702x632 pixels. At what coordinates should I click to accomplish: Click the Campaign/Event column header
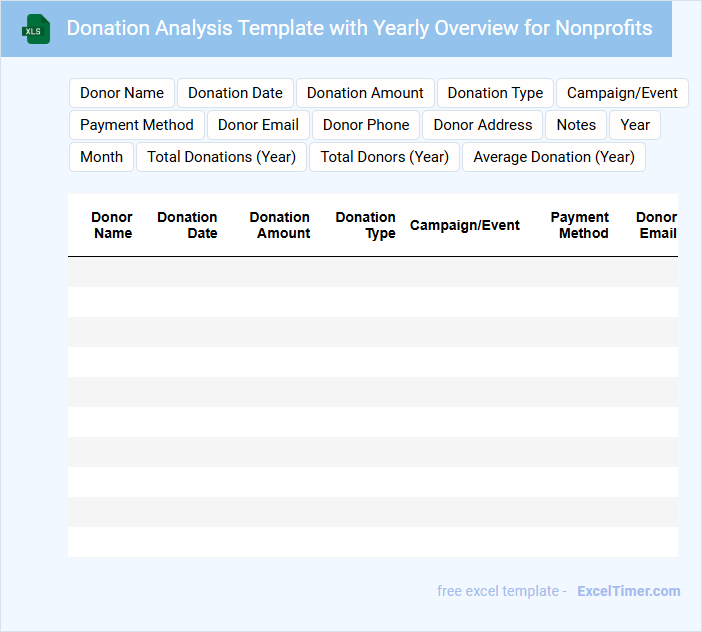(465, 225)
